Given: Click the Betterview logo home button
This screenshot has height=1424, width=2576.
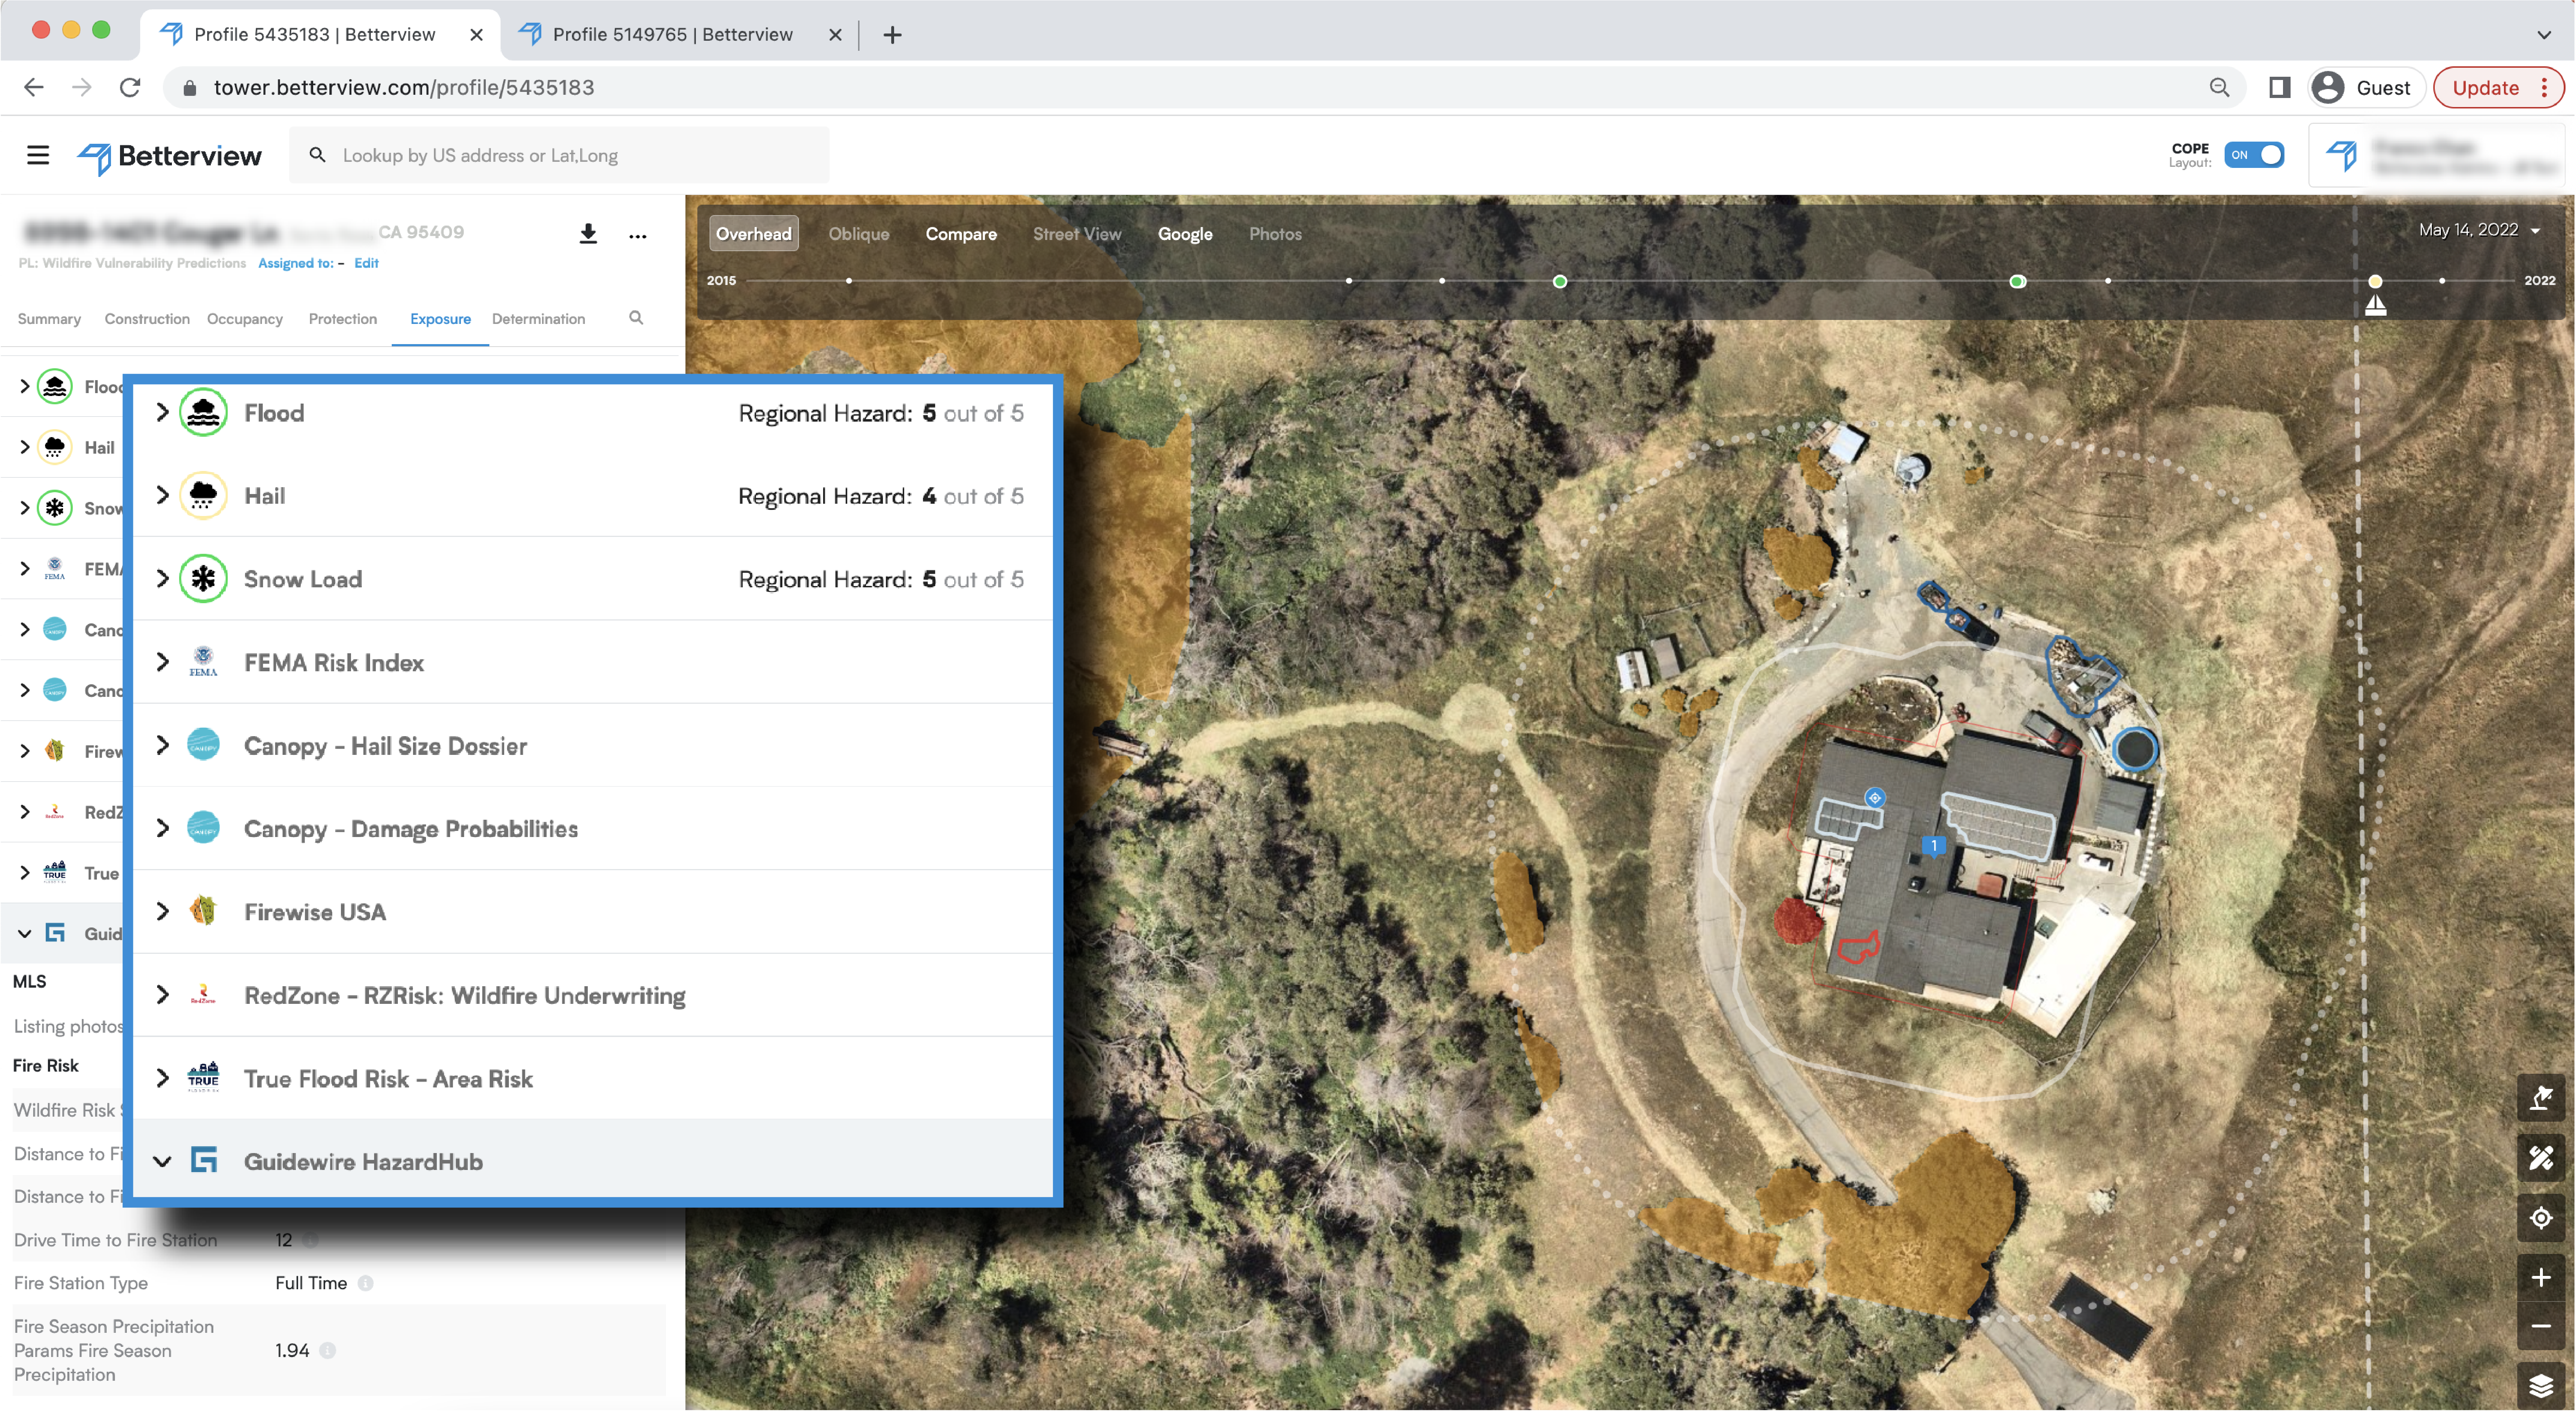Looking at the screenshot, I should tap(170, 154).
